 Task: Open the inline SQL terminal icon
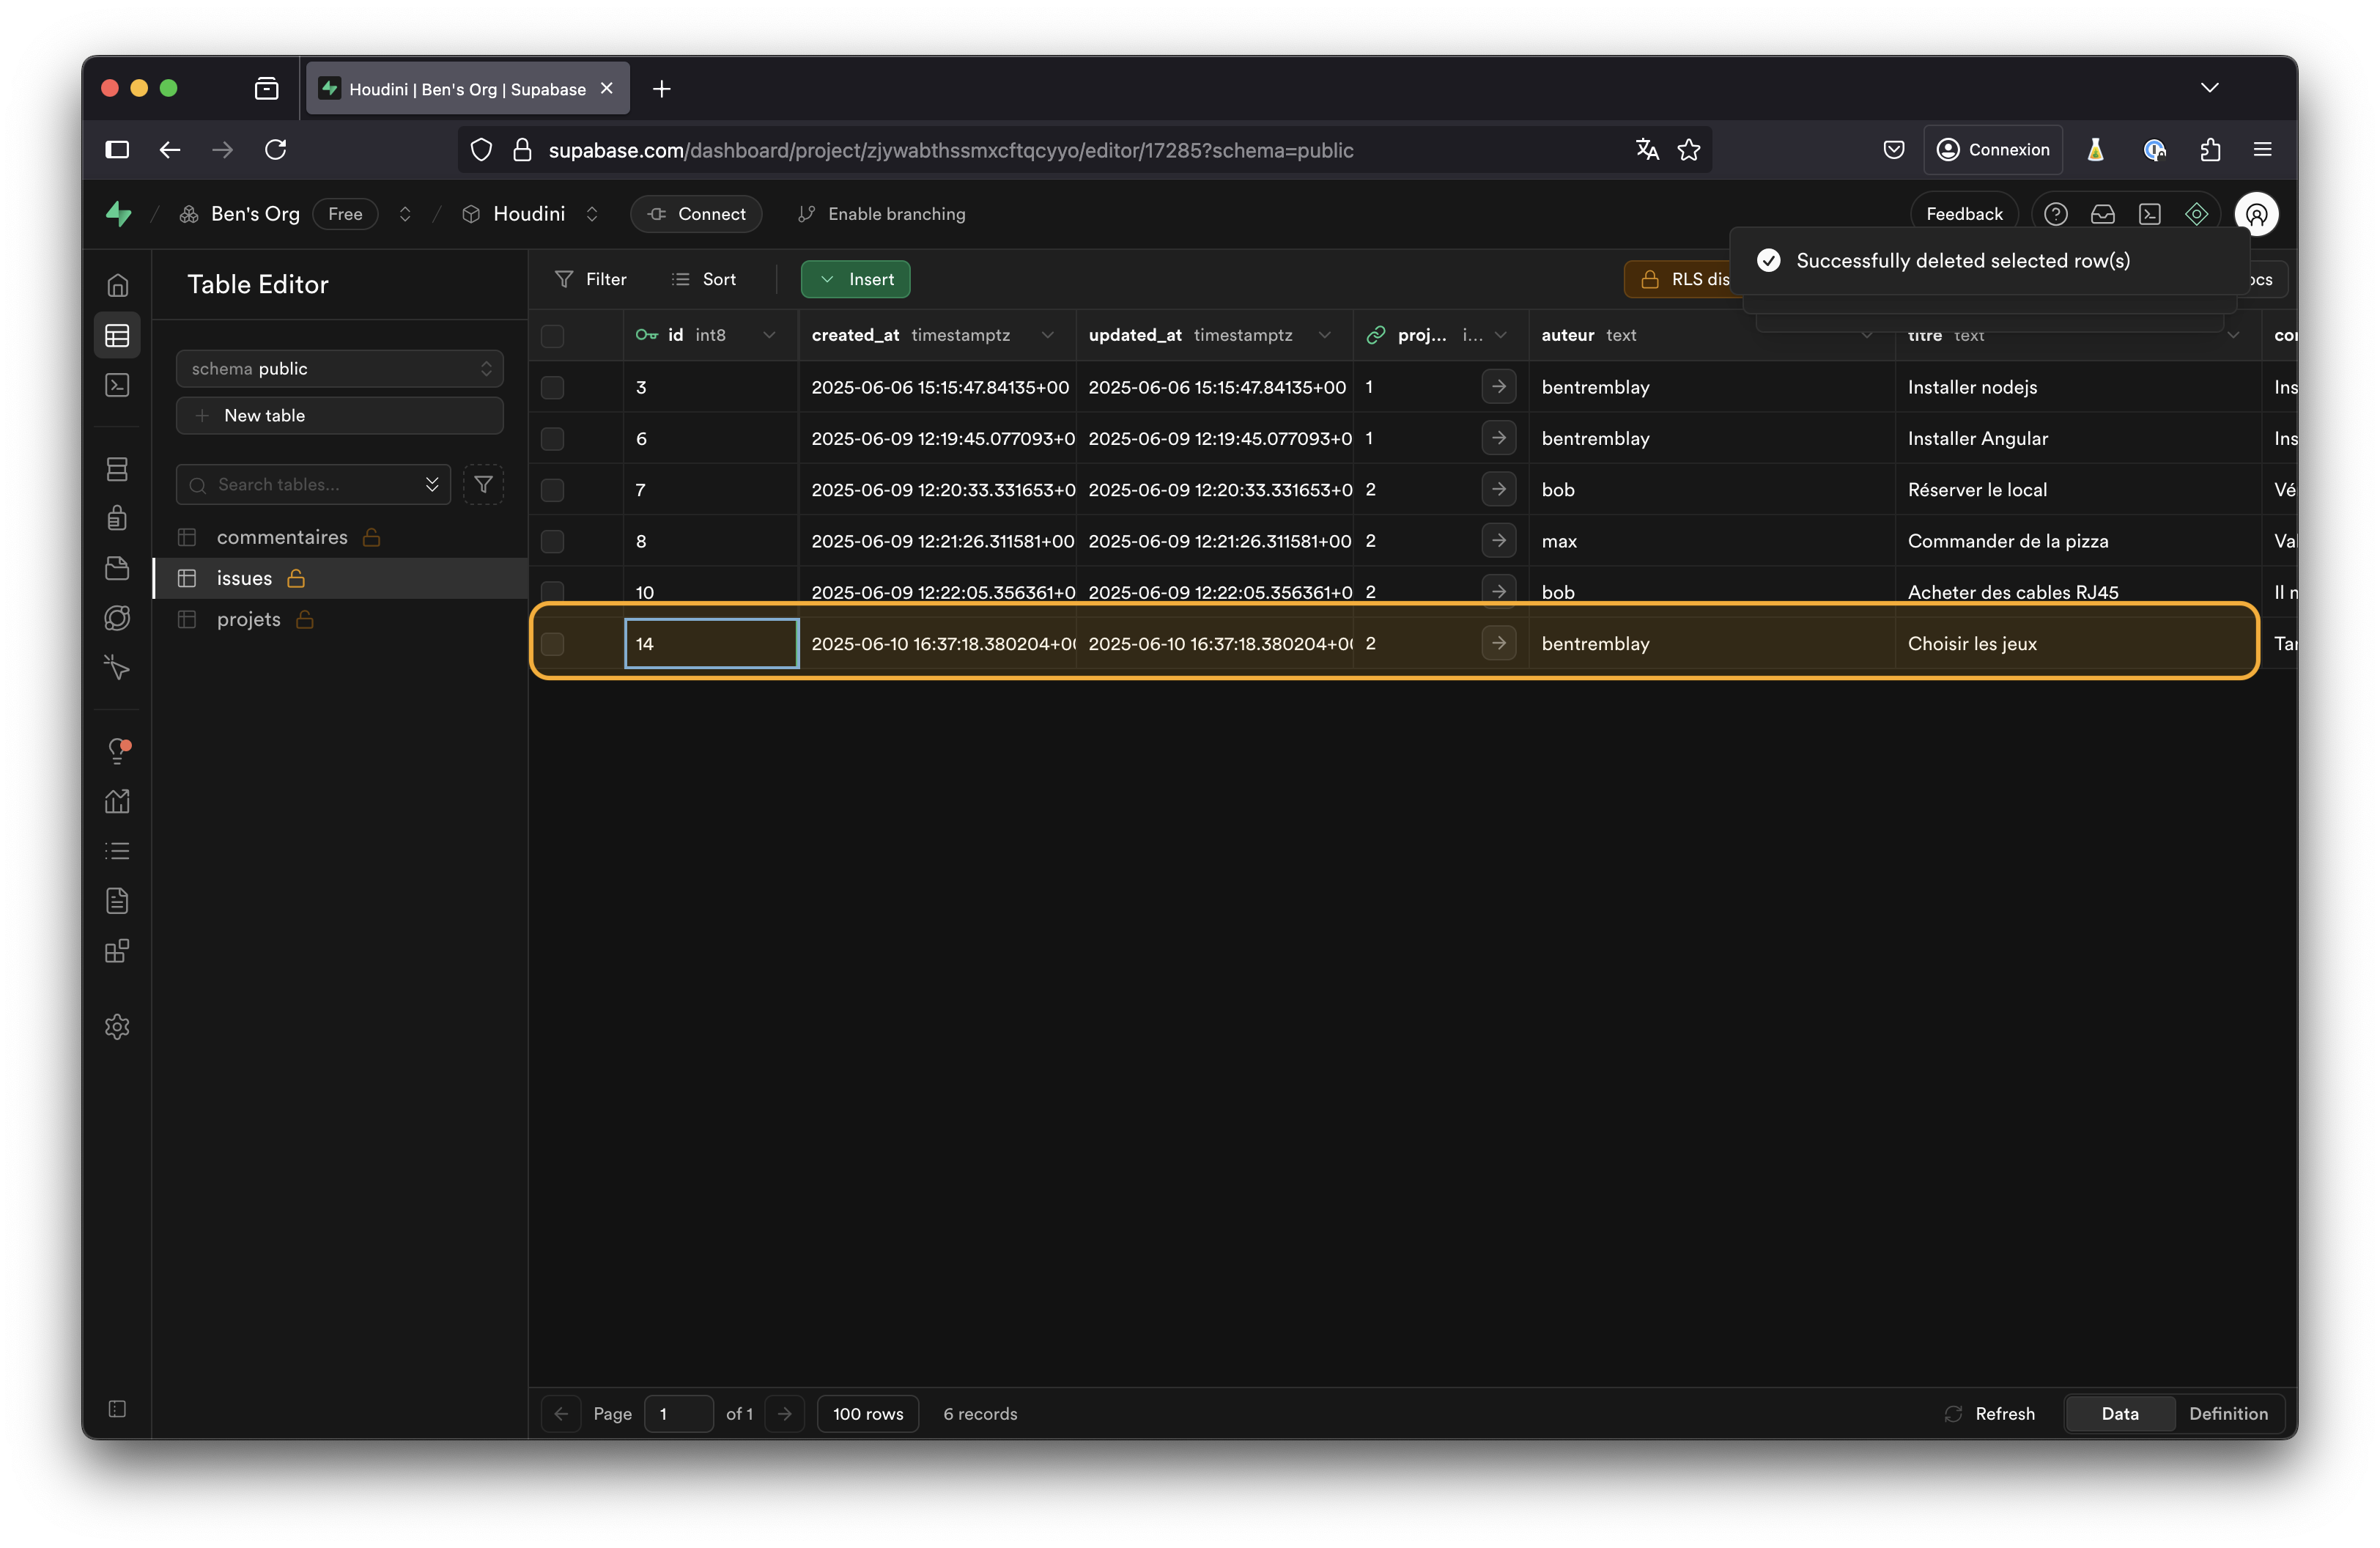point(2149,214)
